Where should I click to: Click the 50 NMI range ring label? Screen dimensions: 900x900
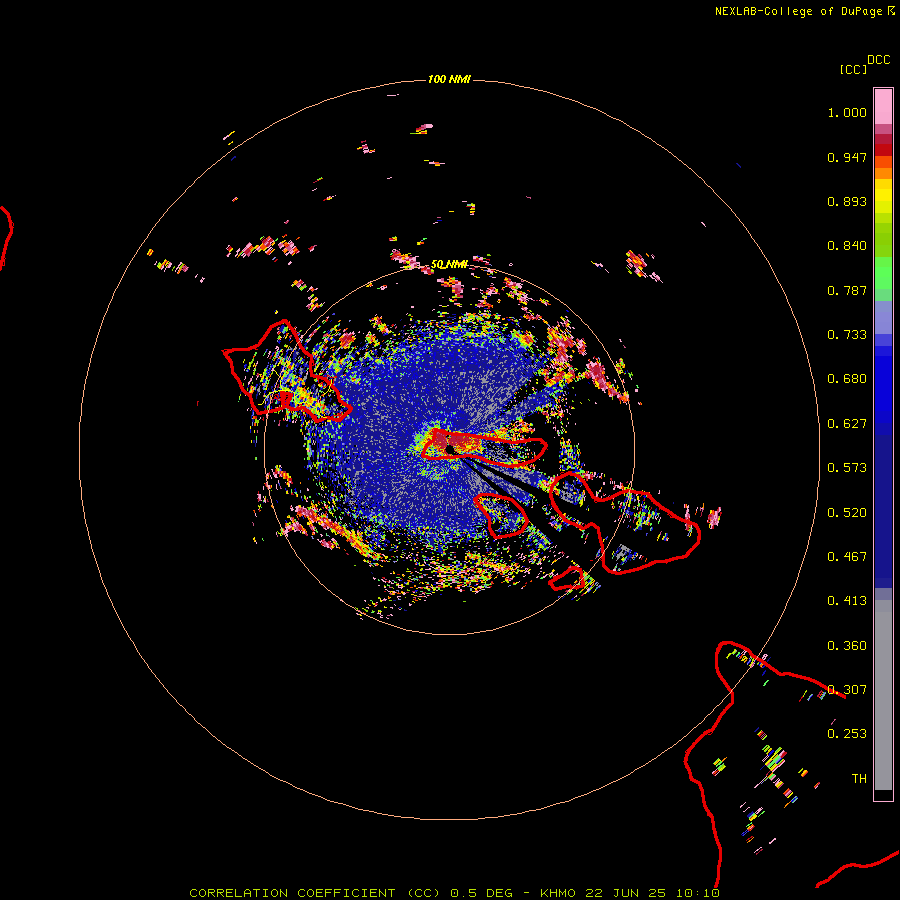click(449, 265)
